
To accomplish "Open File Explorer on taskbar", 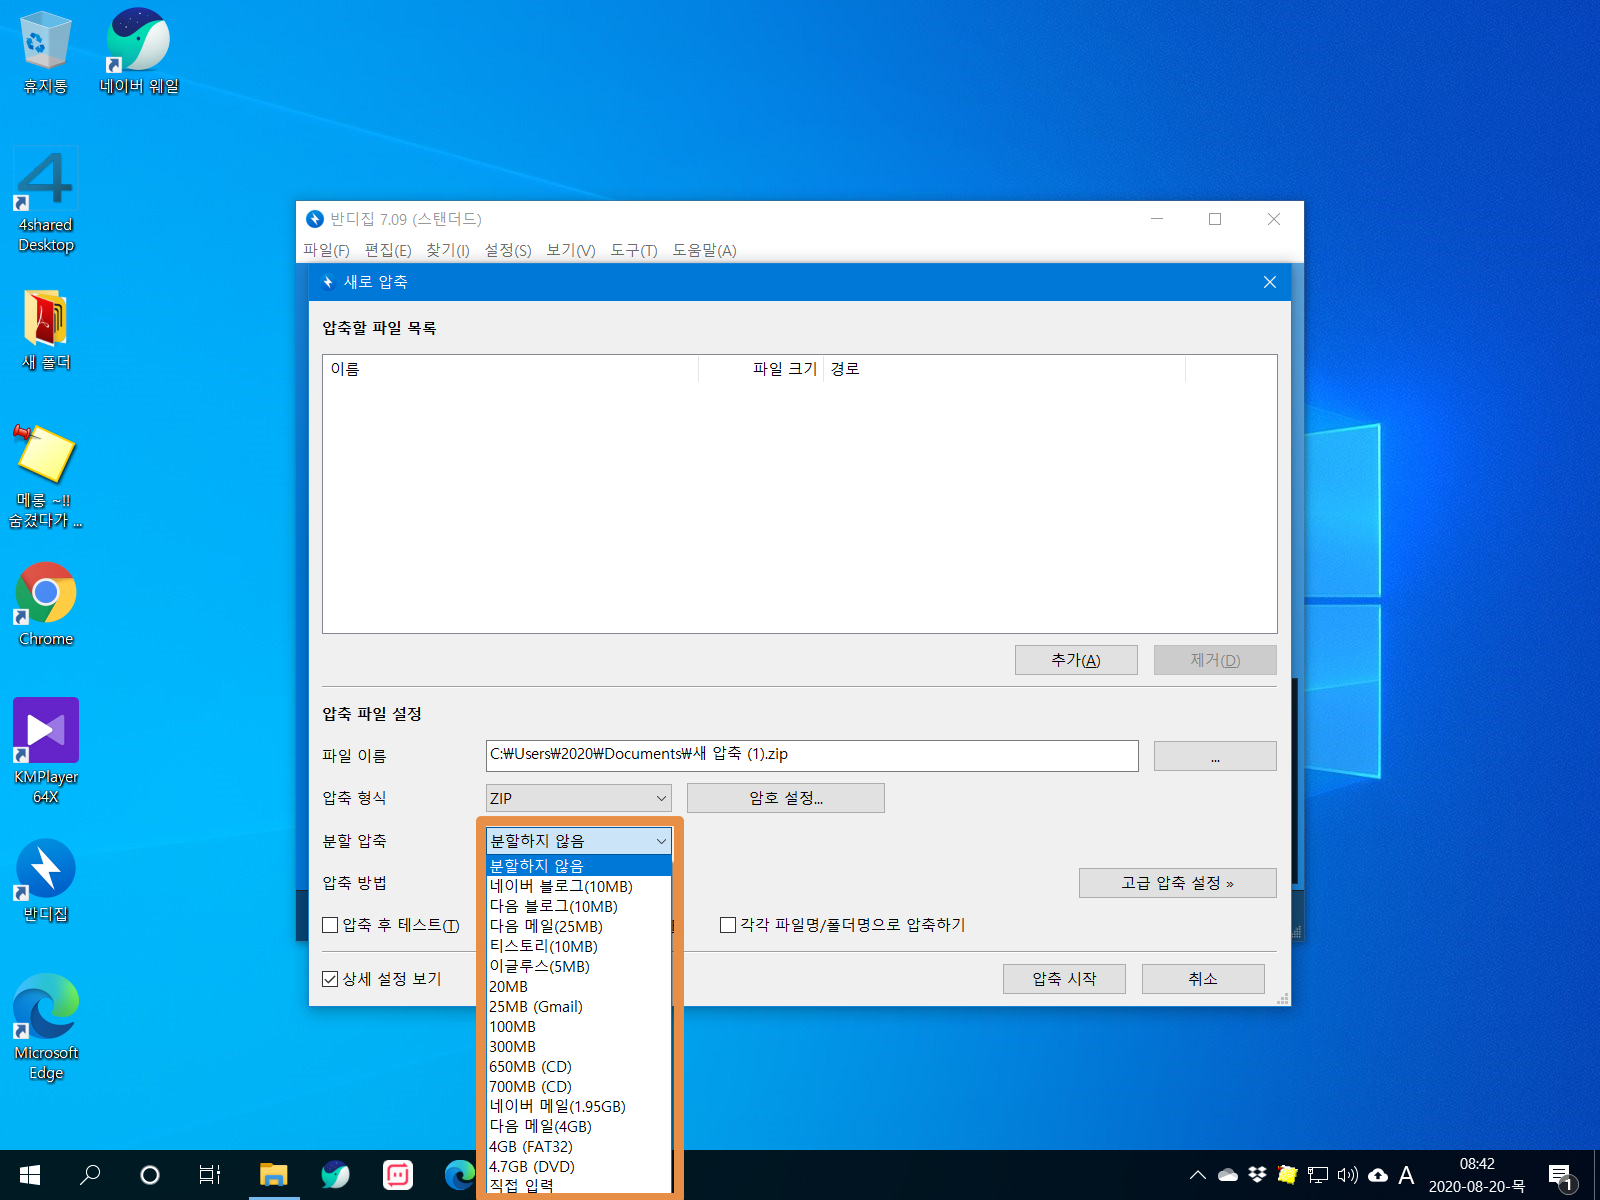I will pos(273,1175).
